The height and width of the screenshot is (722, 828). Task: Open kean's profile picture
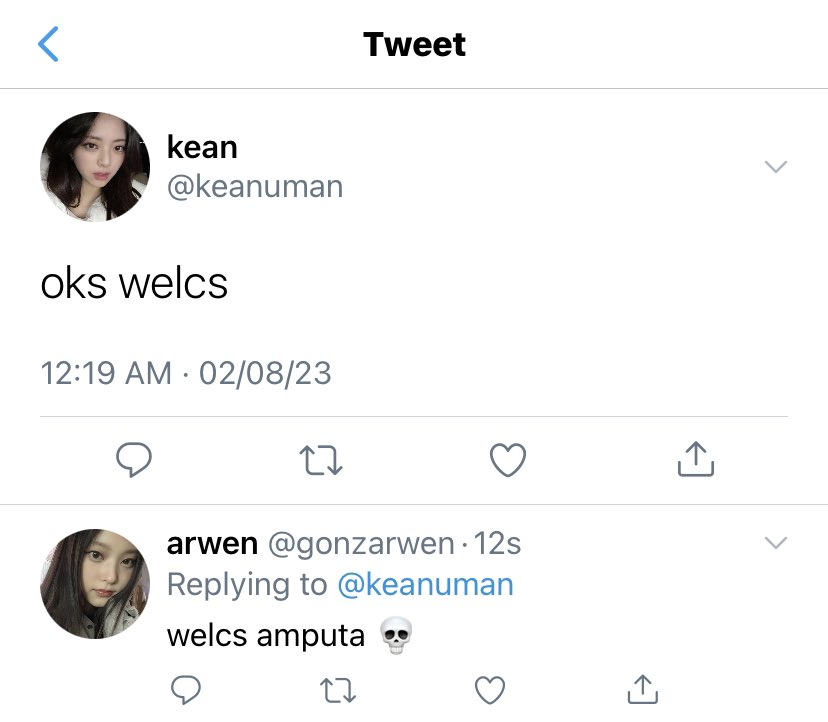(95, 166)
